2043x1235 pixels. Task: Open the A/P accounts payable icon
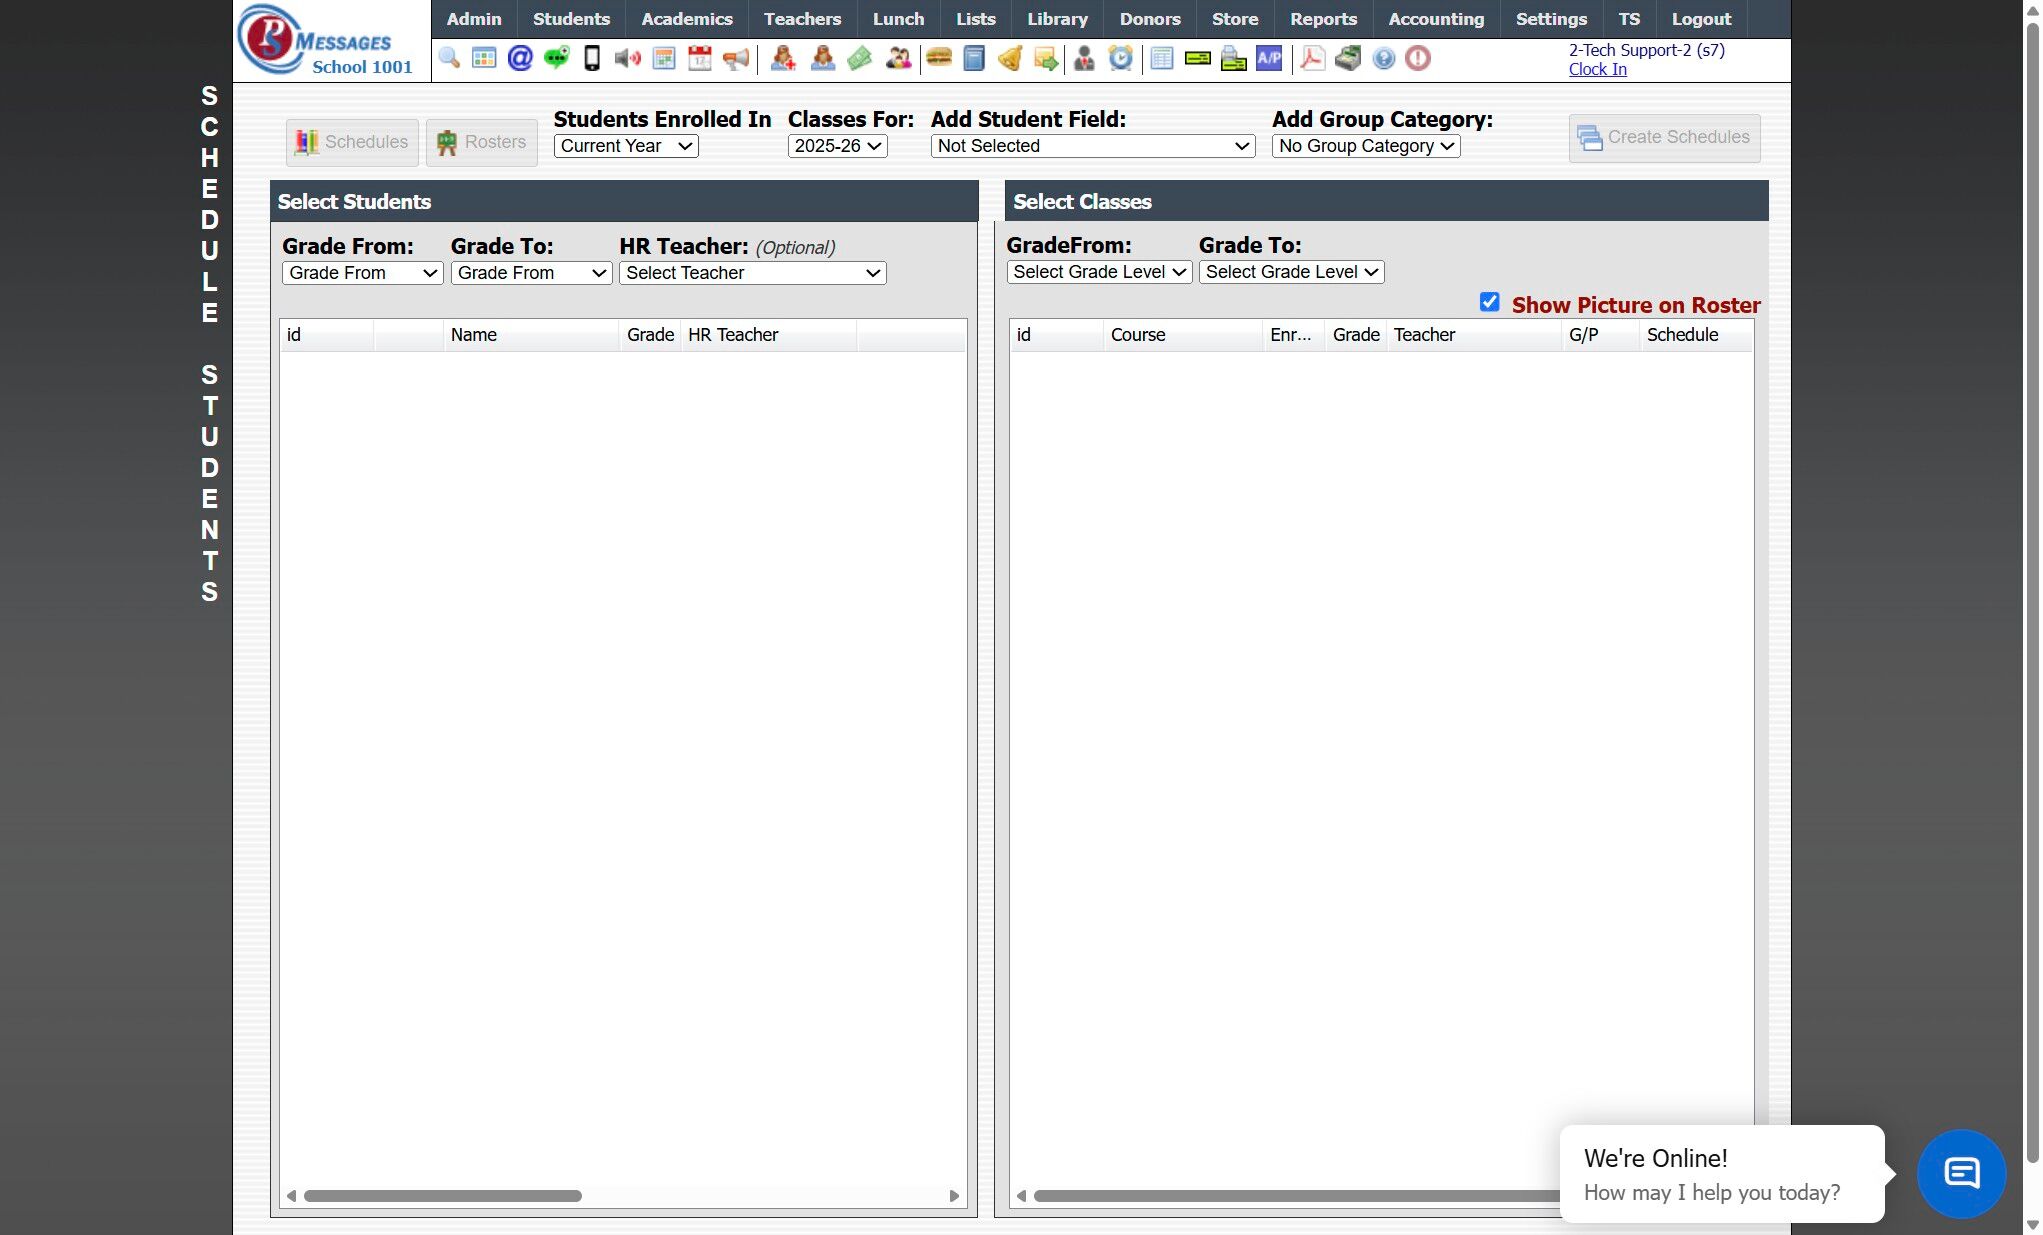tap(1269, 58)
